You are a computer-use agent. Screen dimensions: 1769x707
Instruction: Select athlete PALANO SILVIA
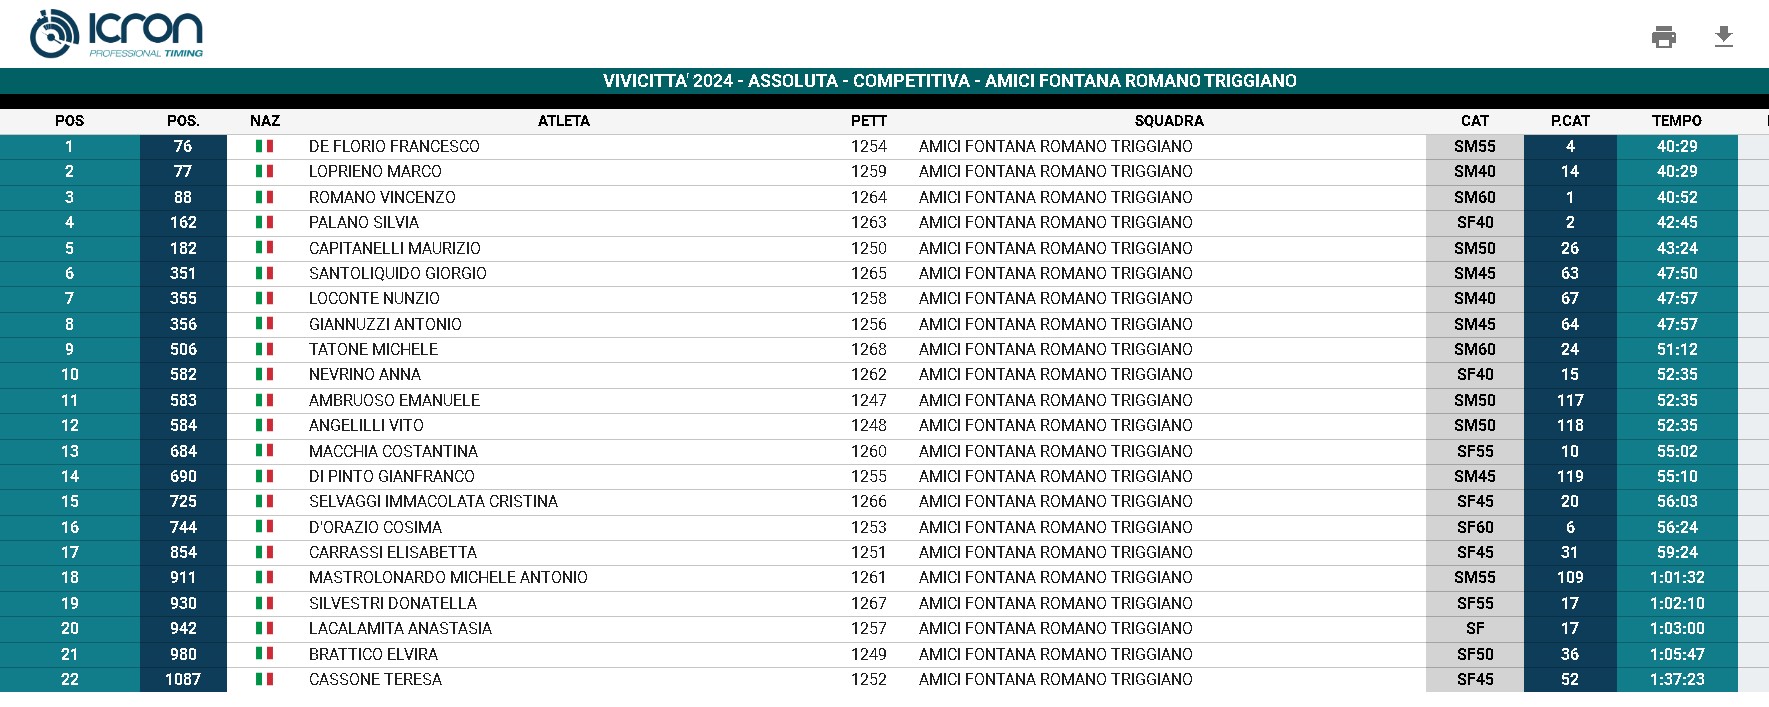364,222
